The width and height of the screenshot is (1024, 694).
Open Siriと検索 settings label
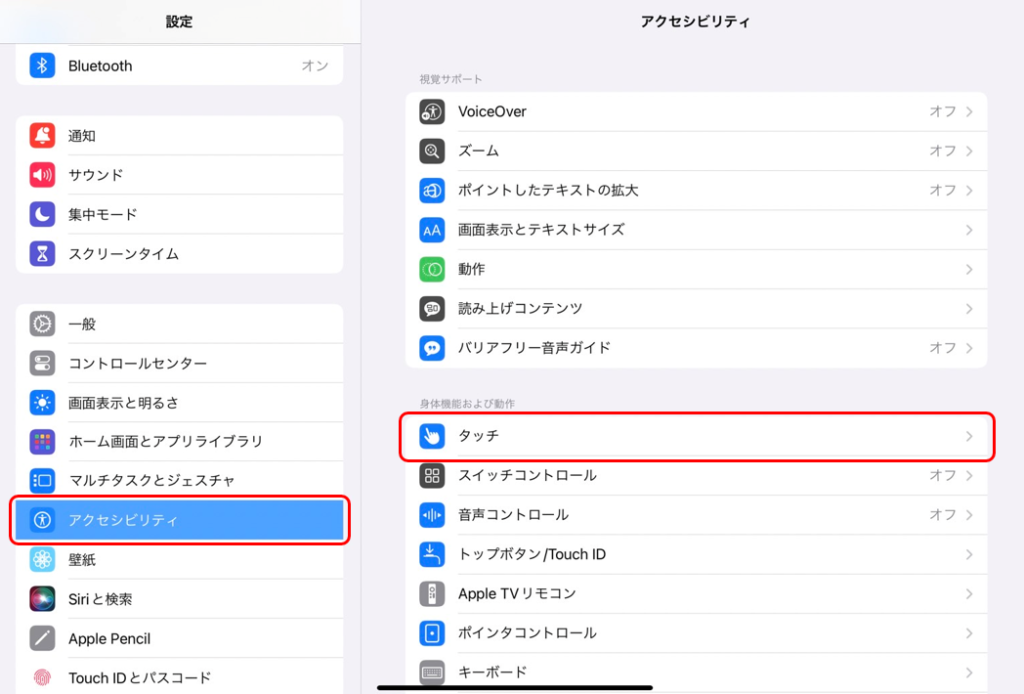click(x=100, y=599)
